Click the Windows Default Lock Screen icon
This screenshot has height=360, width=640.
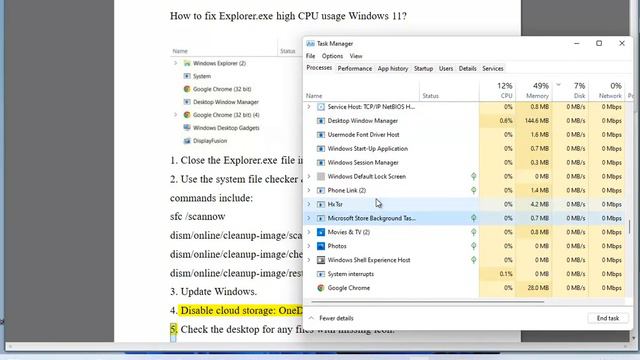tap(321, 176)
